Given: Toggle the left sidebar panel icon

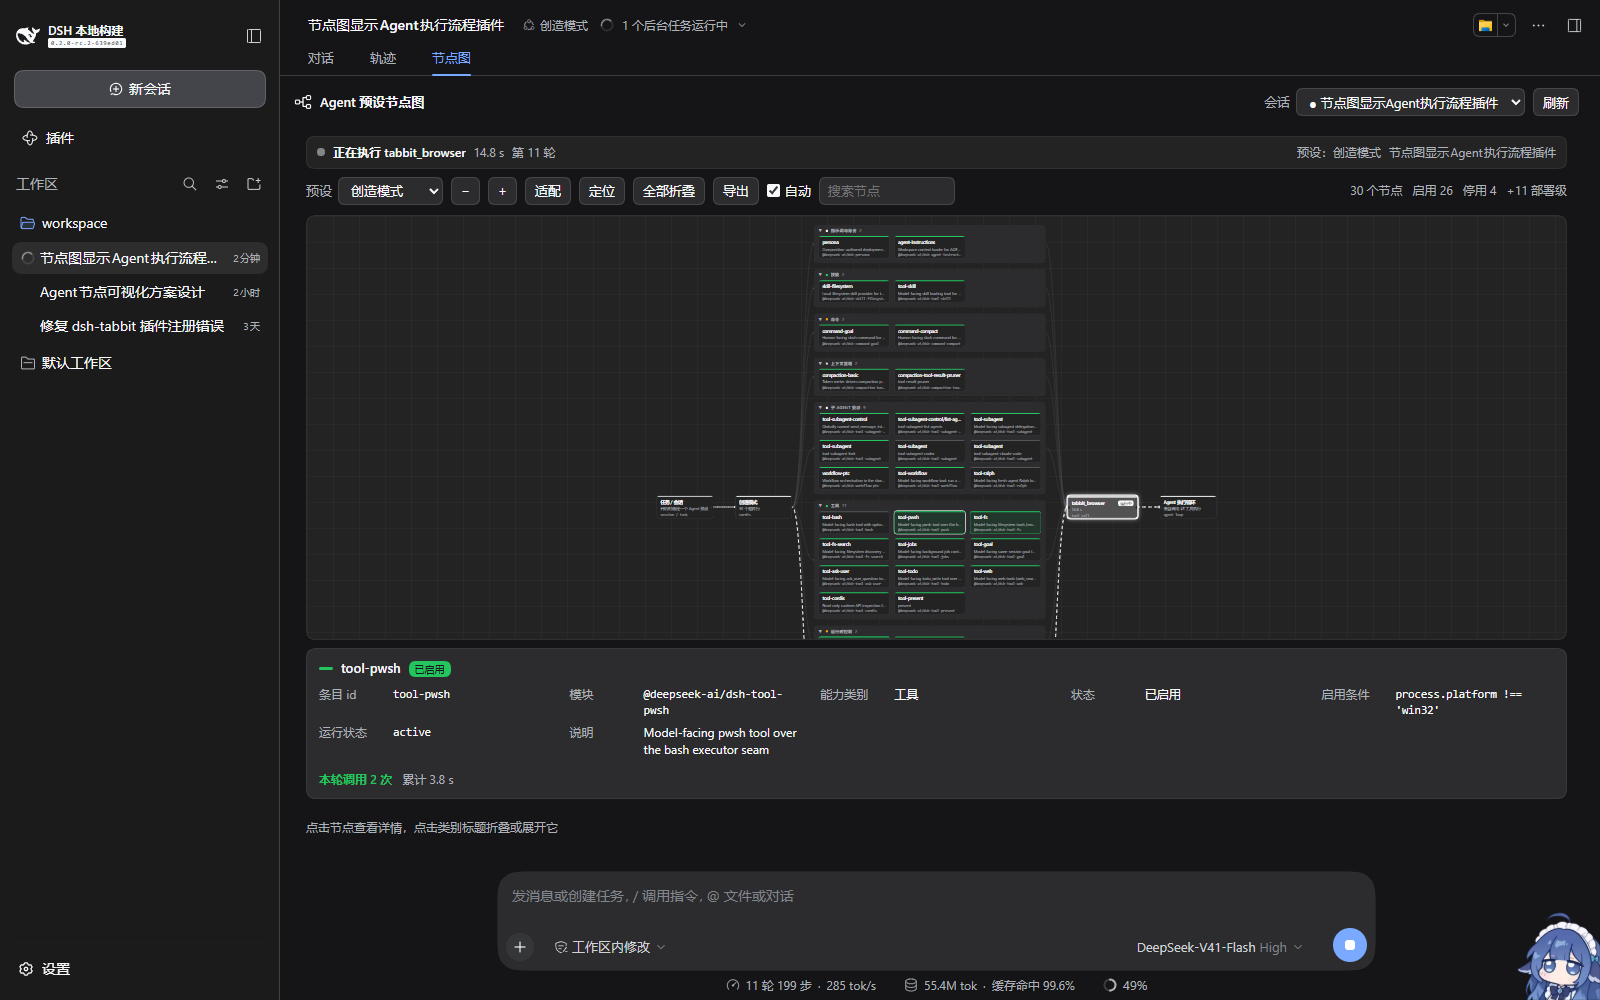Looking at the screenshot, I should click(254, 36).
